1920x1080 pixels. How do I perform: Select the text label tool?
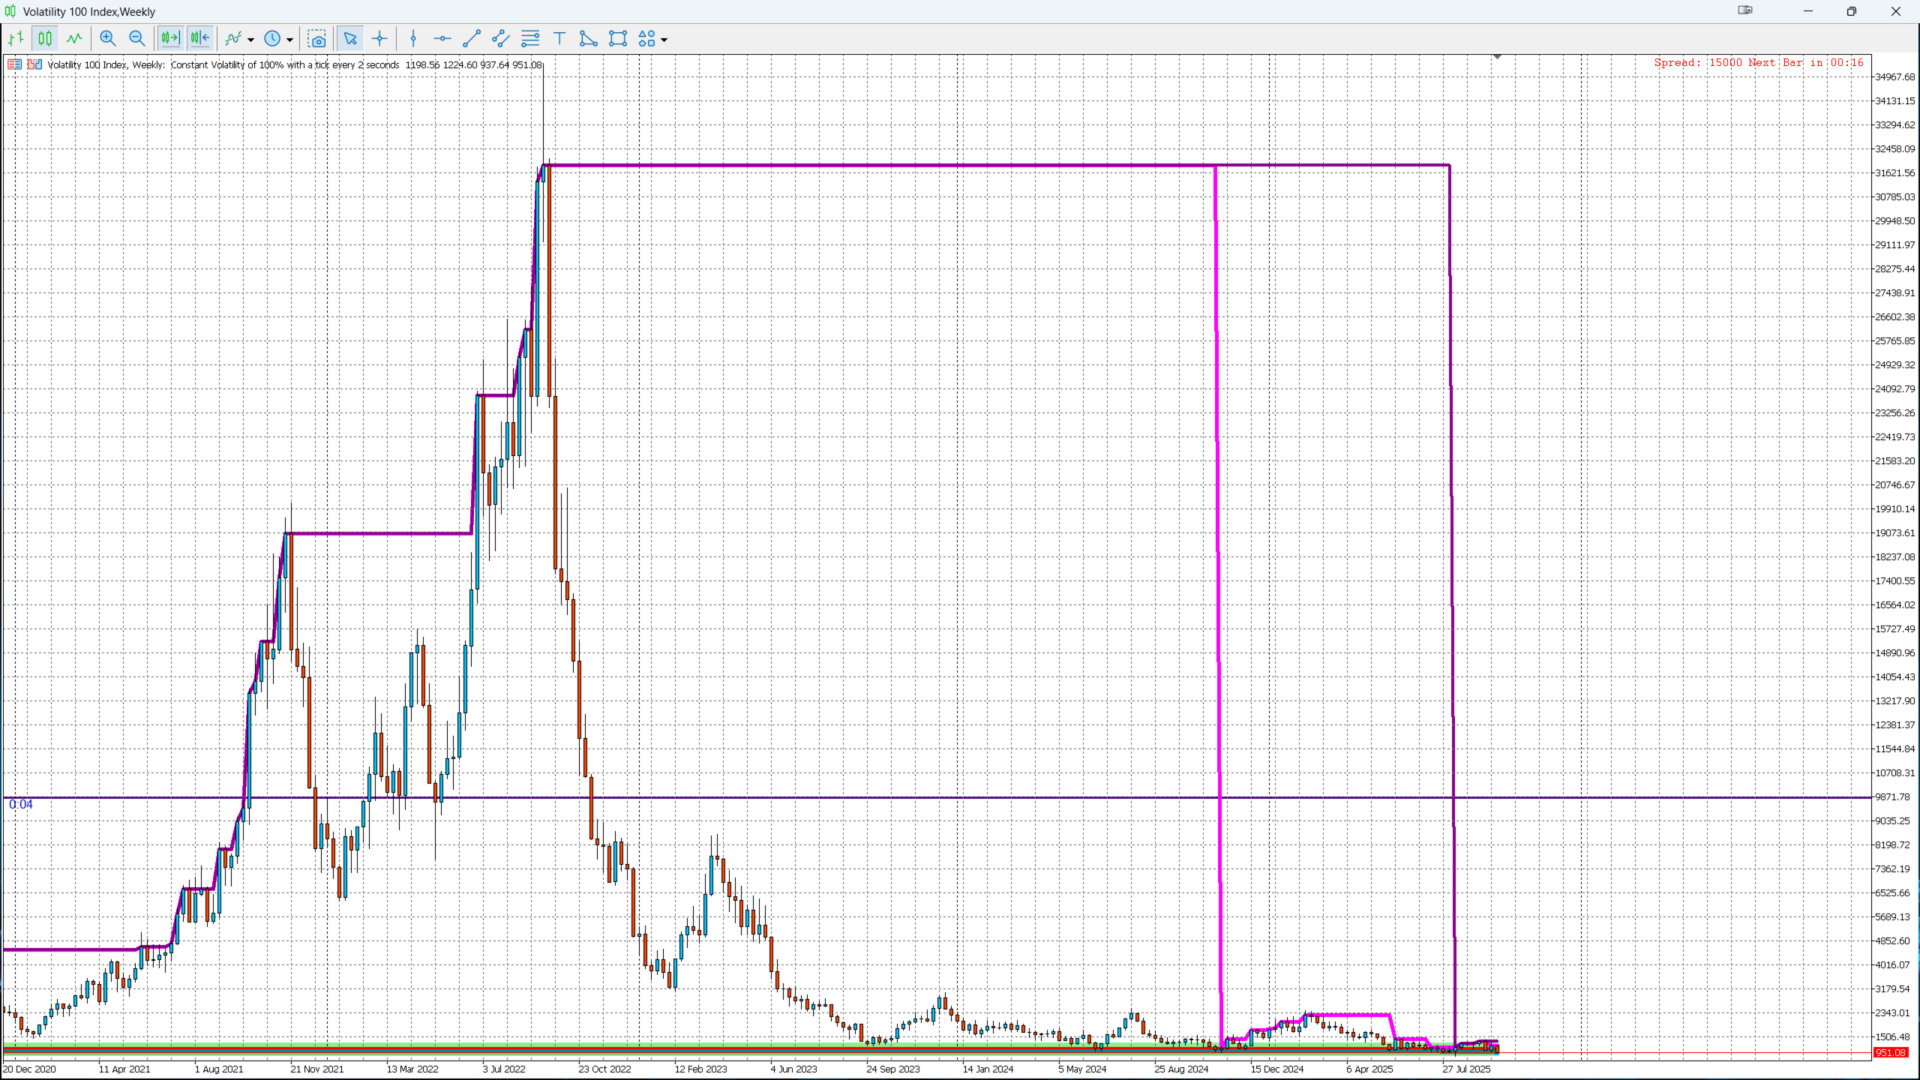559,39
